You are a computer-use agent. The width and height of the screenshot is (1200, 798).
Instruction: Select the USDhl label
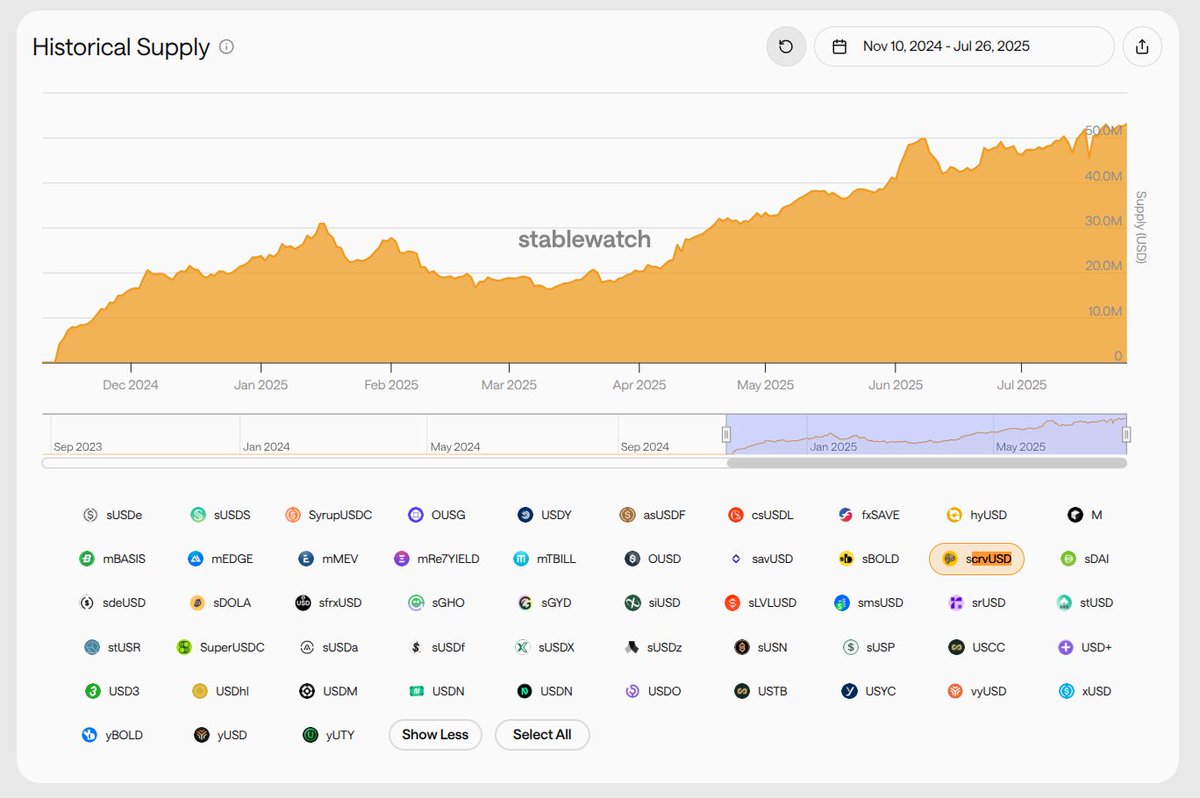[x=232, y=691]
